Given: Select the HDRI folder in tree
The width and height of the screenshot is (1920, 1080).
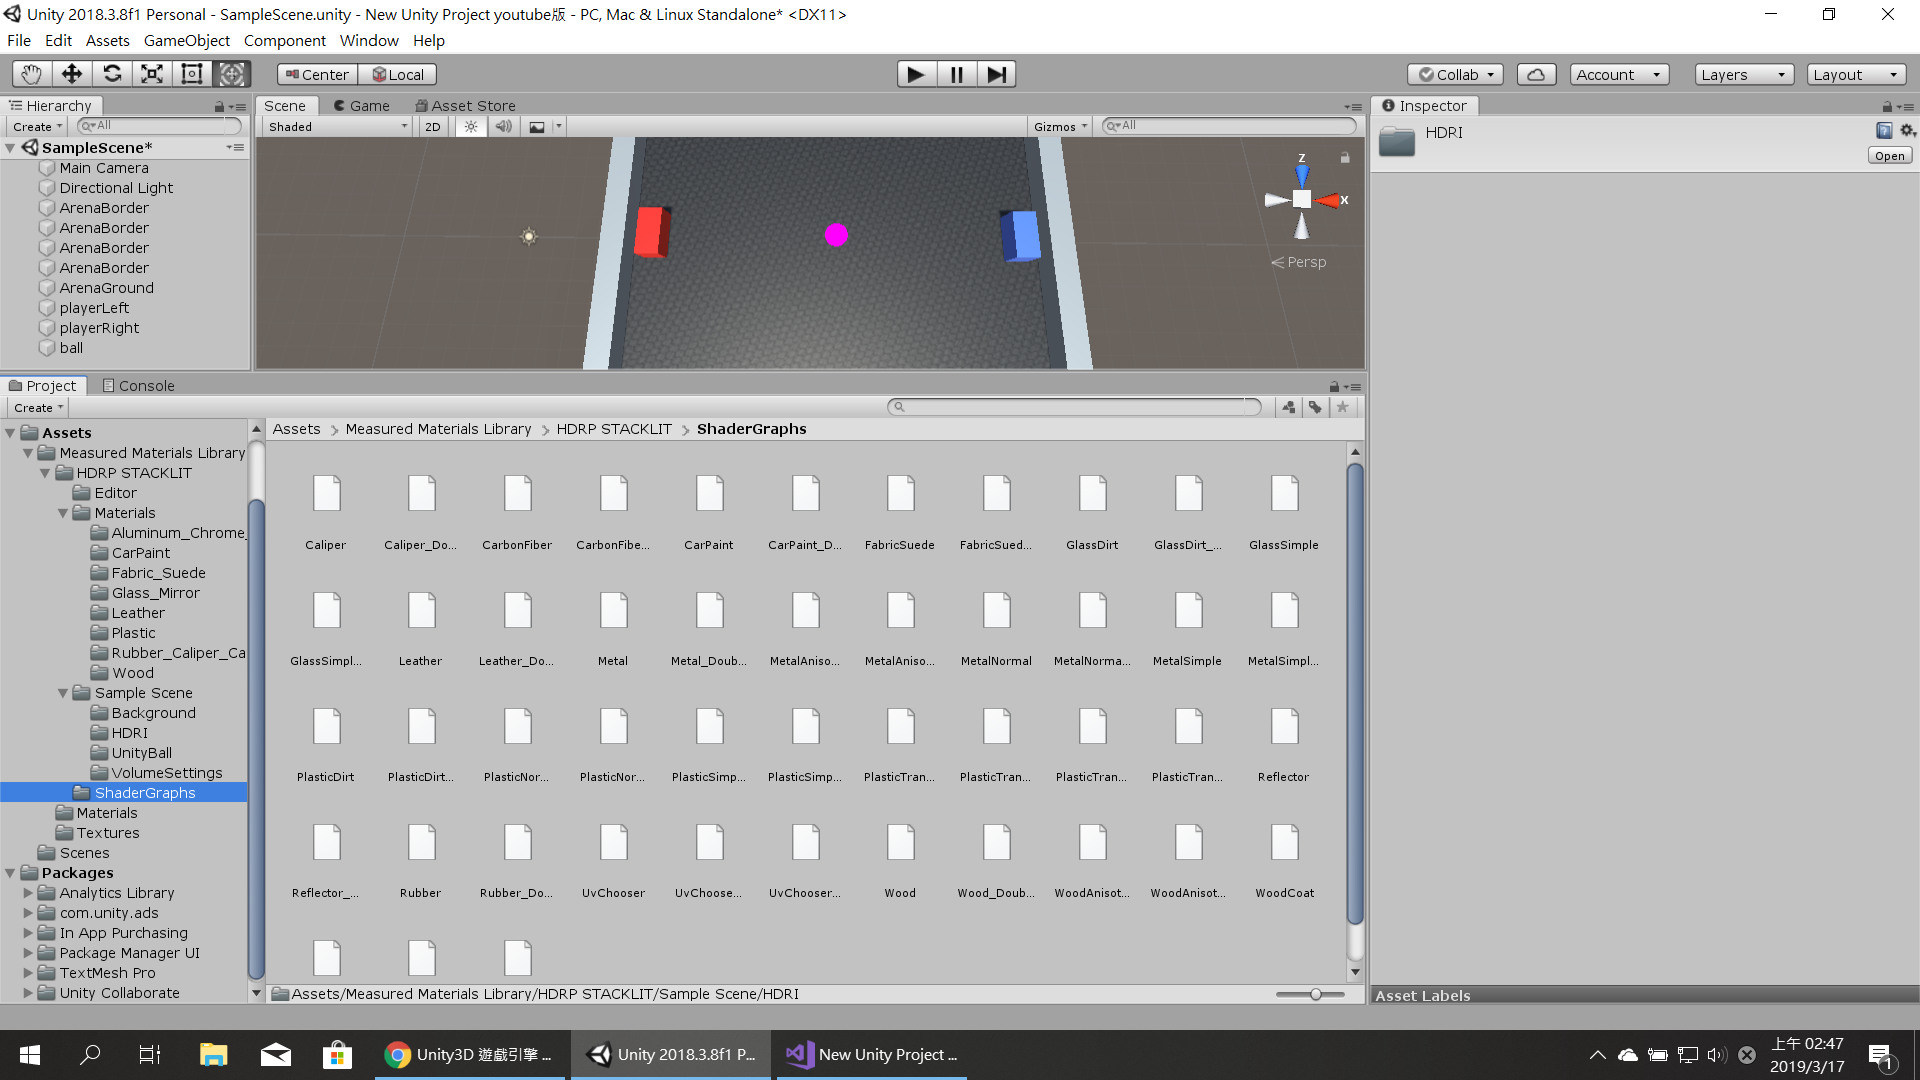Looking at the screenshot, I should point(129,733).
